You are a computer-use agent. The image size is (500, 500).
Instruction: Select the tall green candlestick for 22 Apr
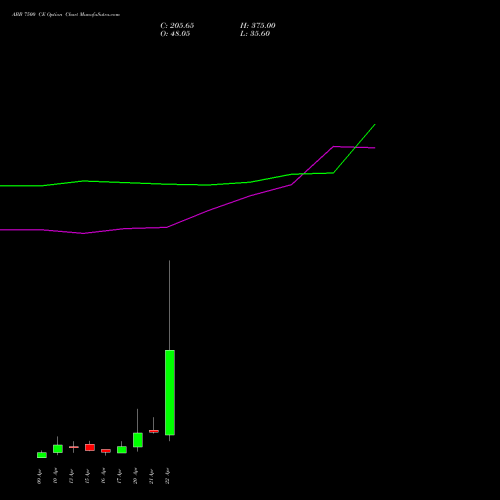coord(170,392)
